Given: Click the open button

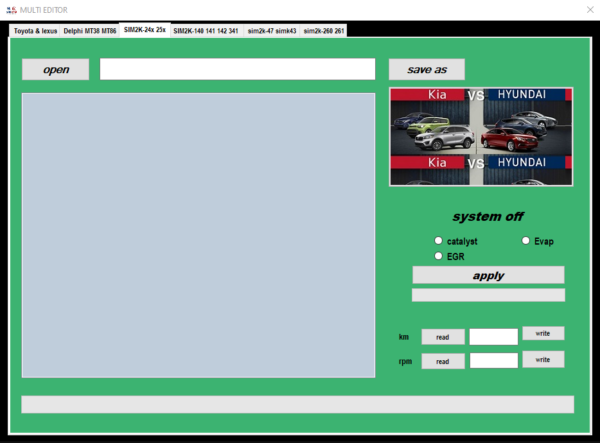Looking at the screenshot, I should (56, 69).
